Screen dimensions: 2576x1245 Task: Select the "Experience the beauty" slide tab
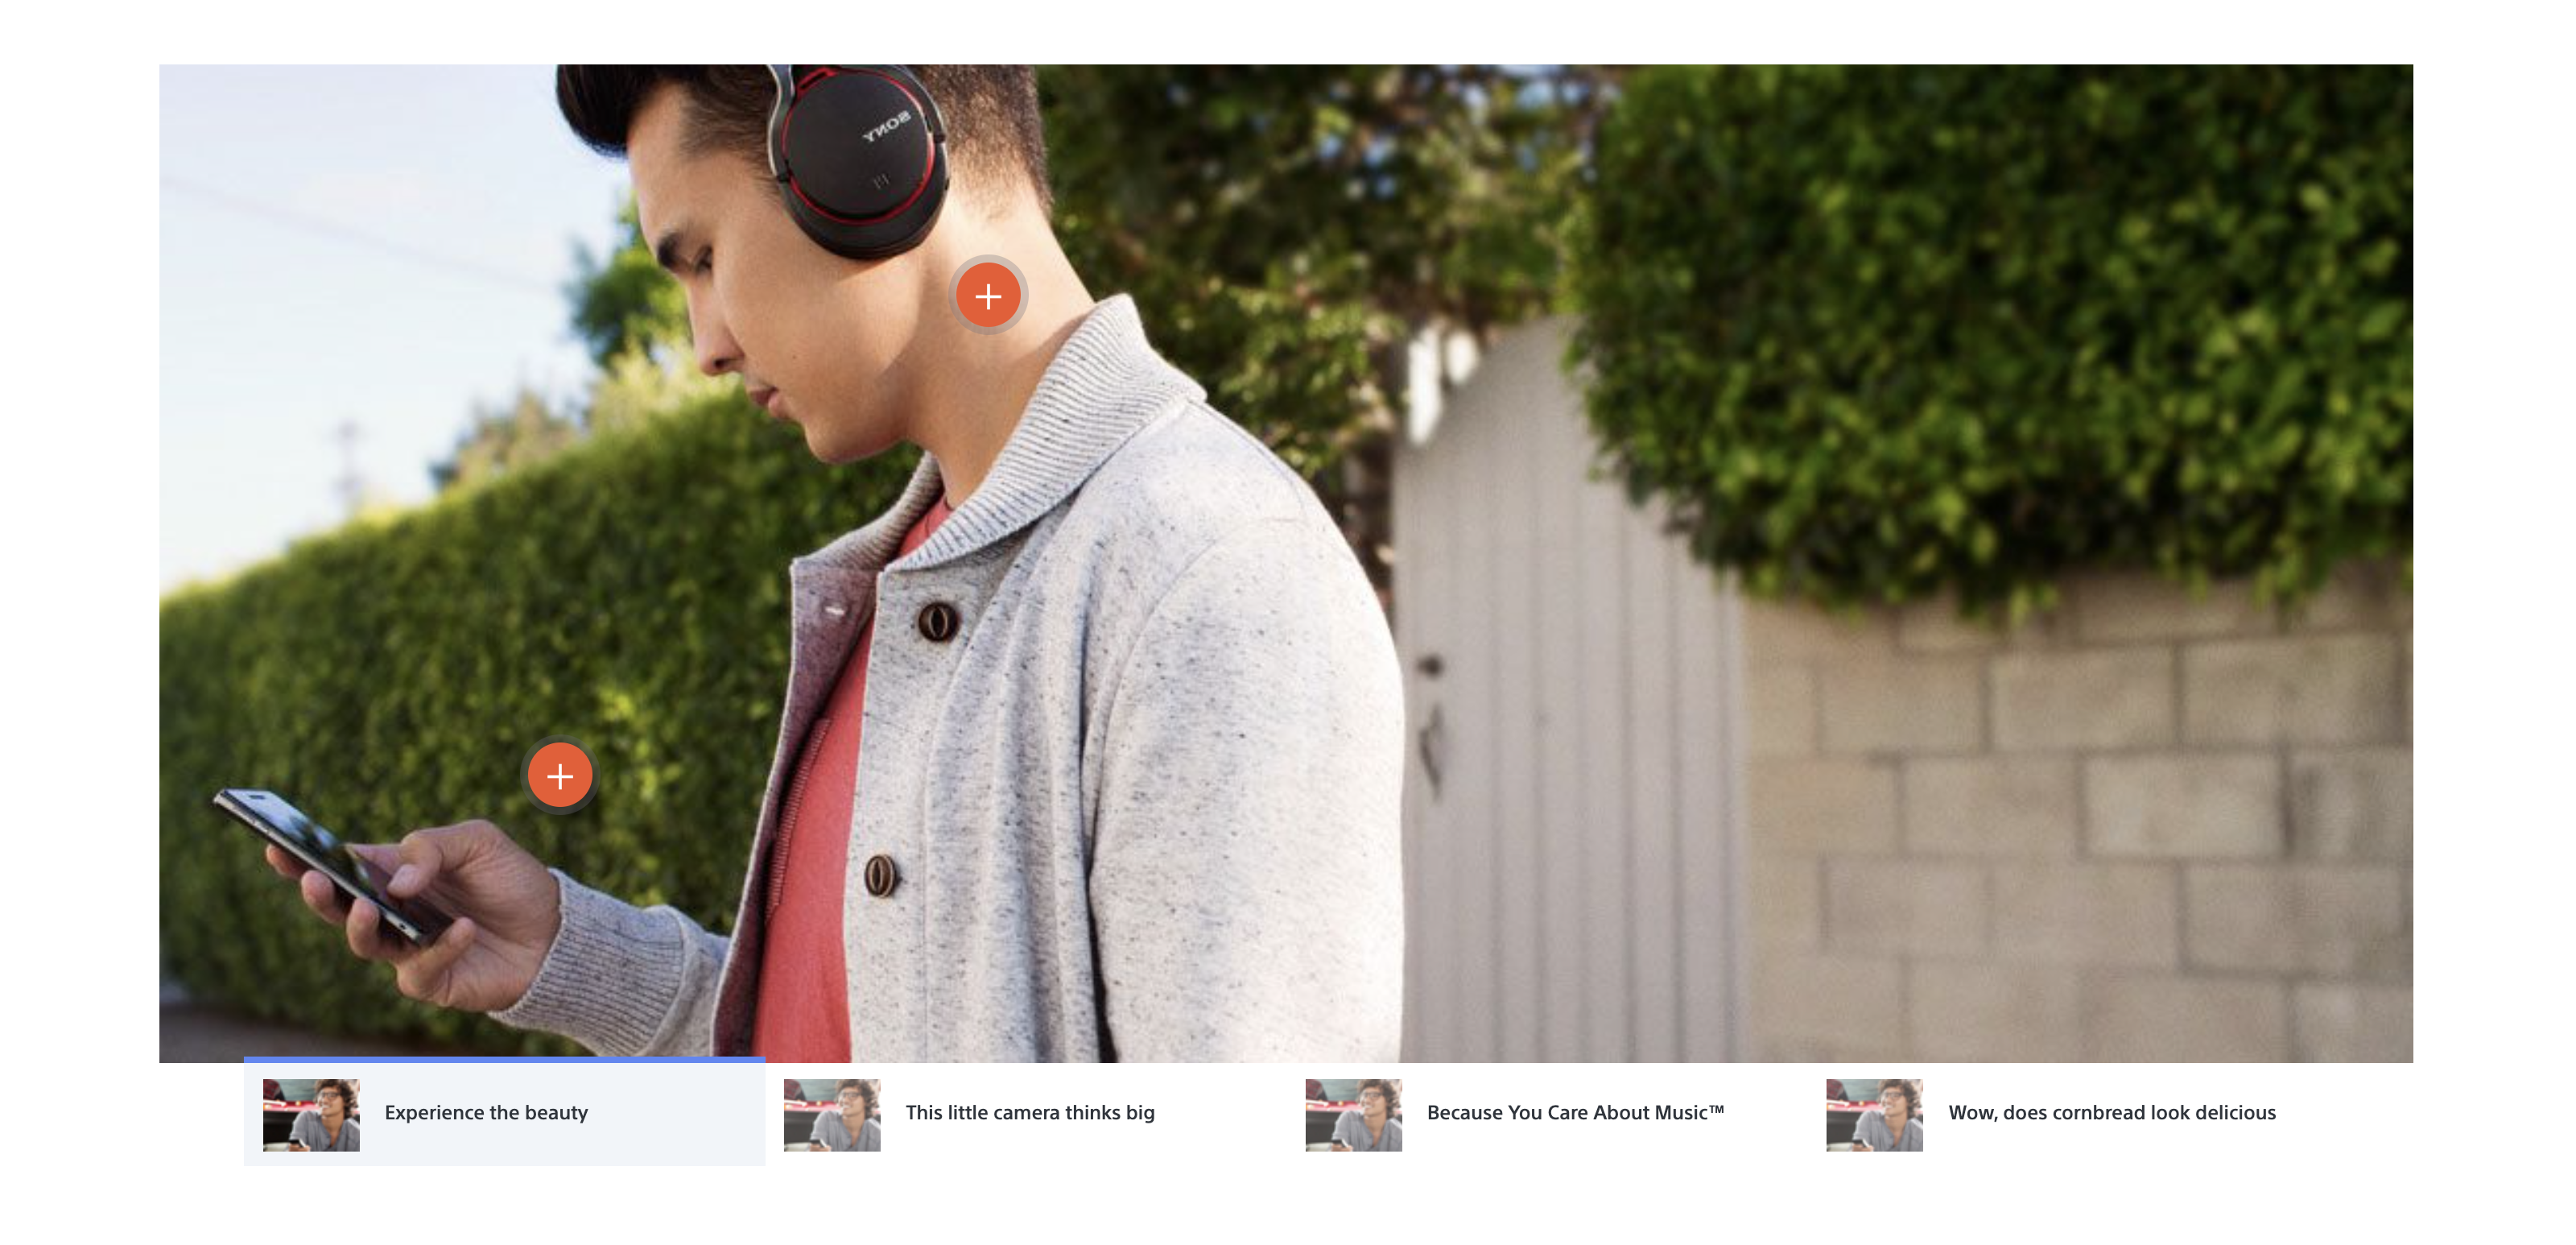(x=505, y=1113)
